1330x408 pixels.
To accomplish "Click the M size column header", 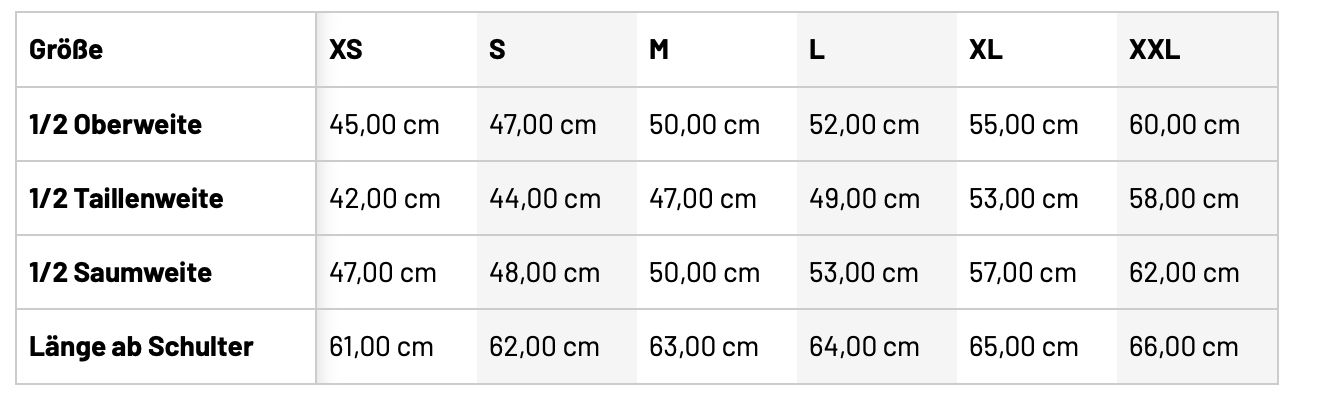I will 659,50.
